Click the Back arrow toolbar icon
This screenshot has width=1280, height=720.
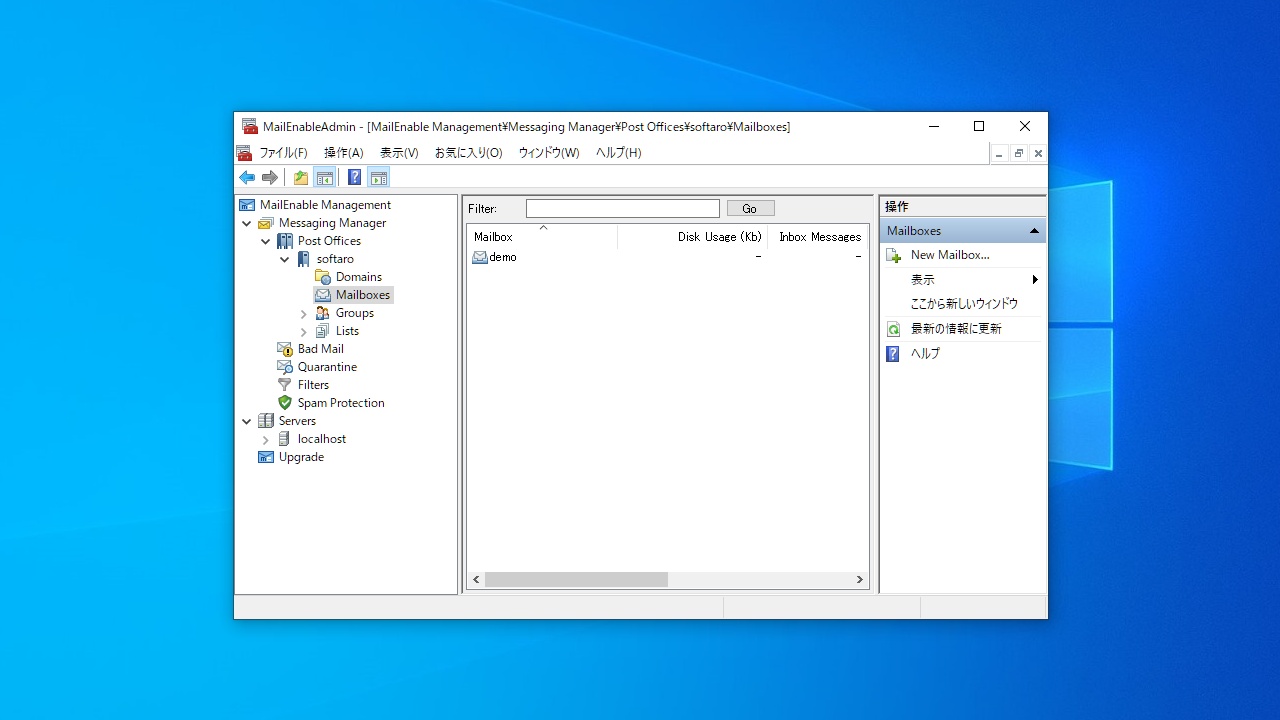(x=247, y=178)
